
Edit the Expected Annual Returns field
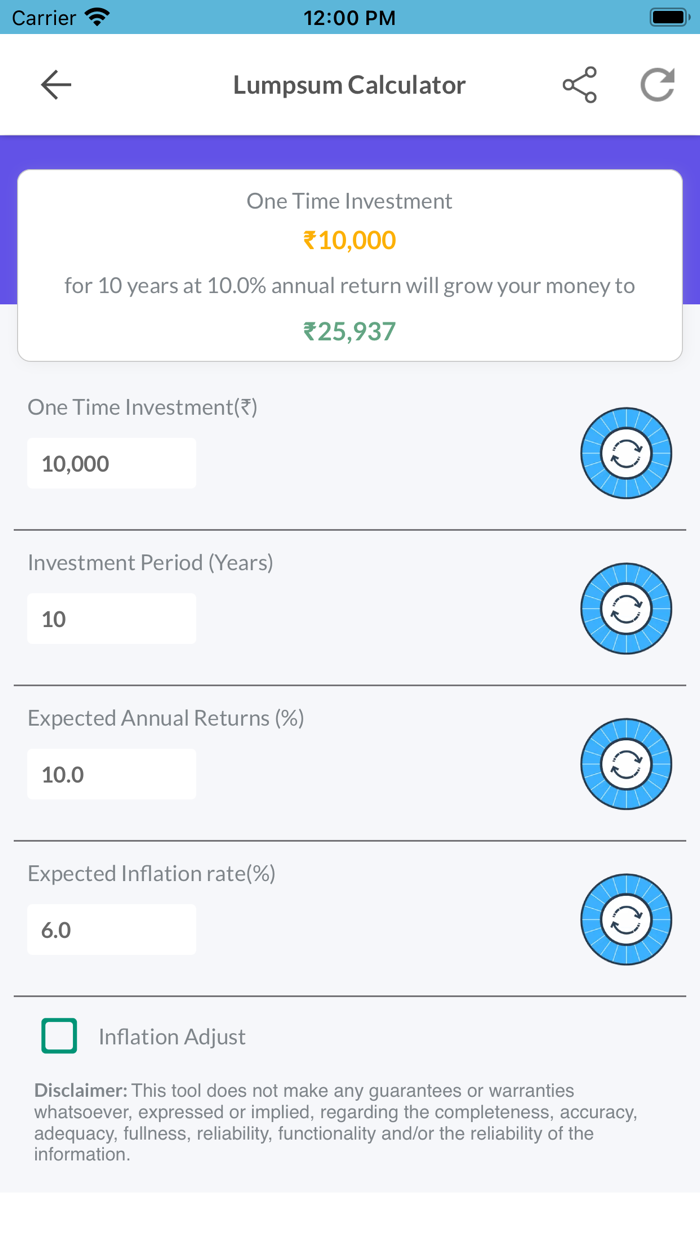[x=111, y=775]
